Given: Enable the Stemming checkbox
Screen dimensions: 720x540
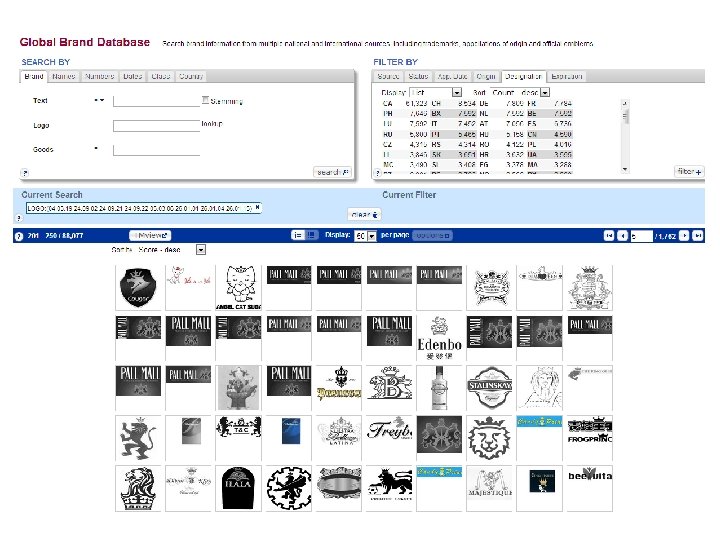Looking at the screenshot, I should click(205, 100).
